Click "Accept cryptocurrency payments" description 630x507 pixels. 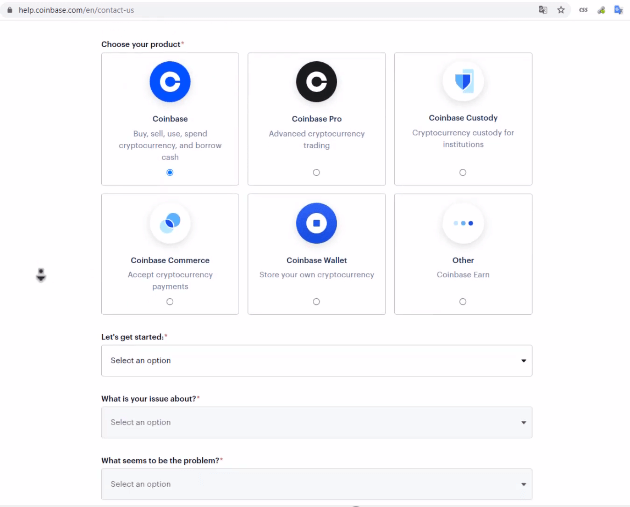click(170, 280)
